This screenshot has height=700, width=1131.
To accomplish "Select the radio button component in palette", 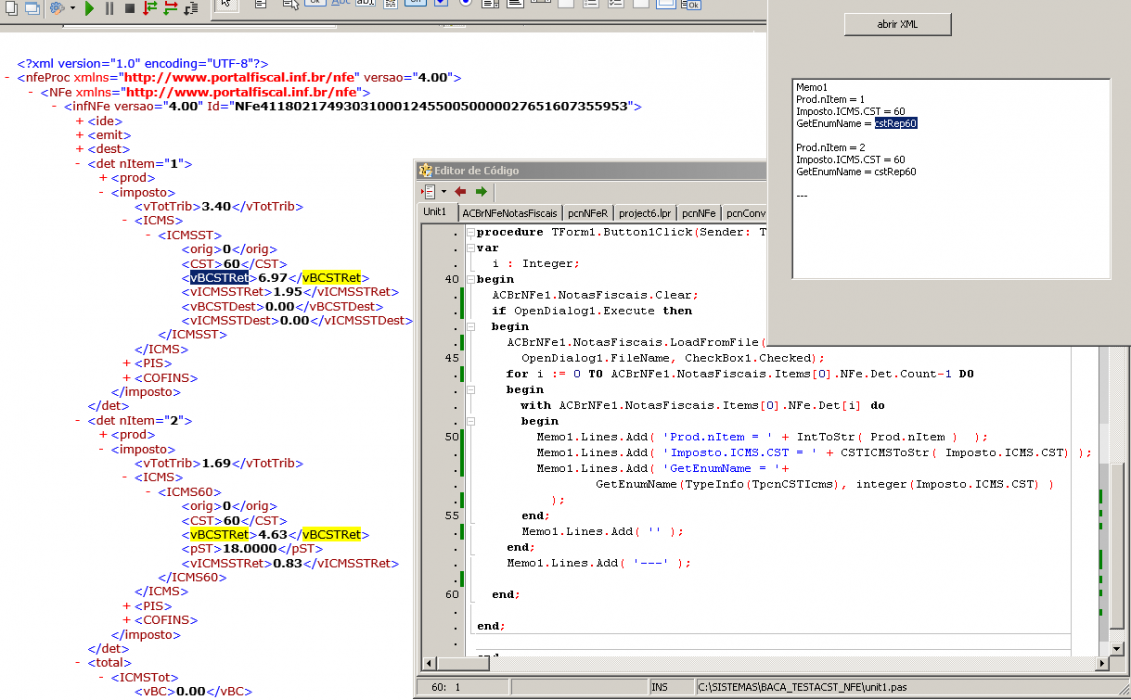I will click(x=466, y=4).
